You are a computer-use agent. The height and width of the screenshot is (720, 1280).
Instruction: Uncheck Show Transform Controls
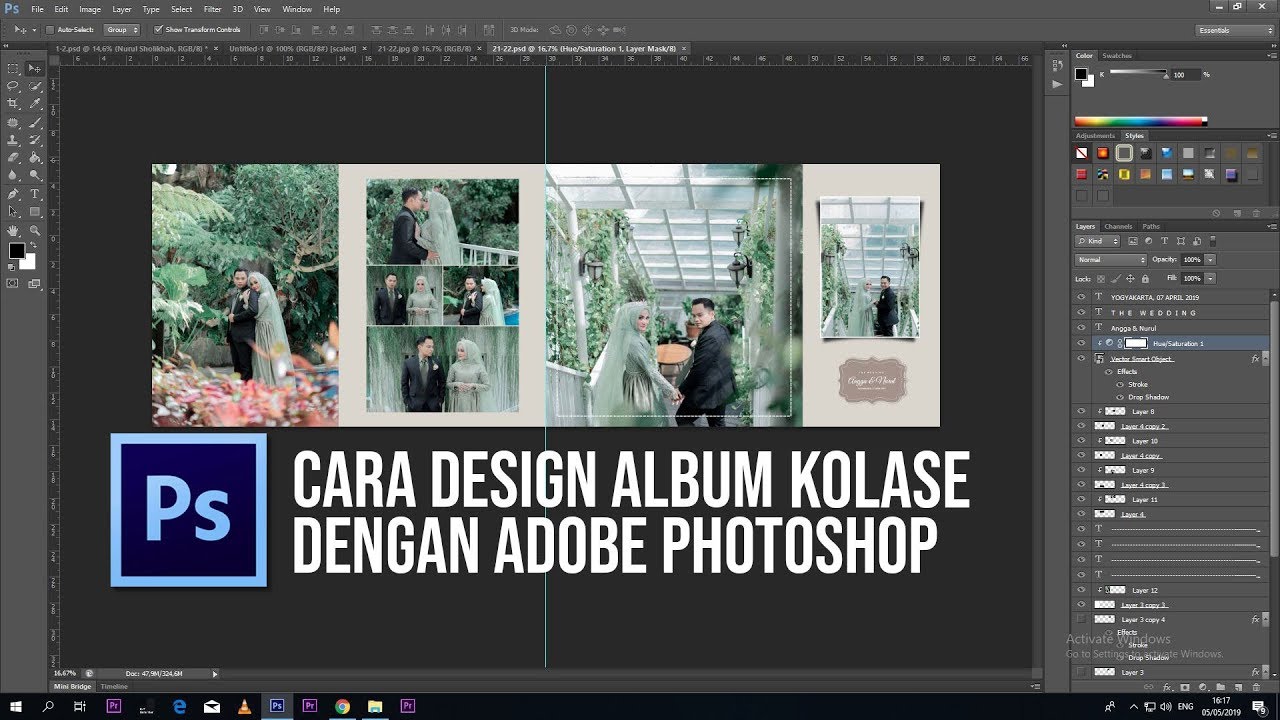tap(159, 30)
